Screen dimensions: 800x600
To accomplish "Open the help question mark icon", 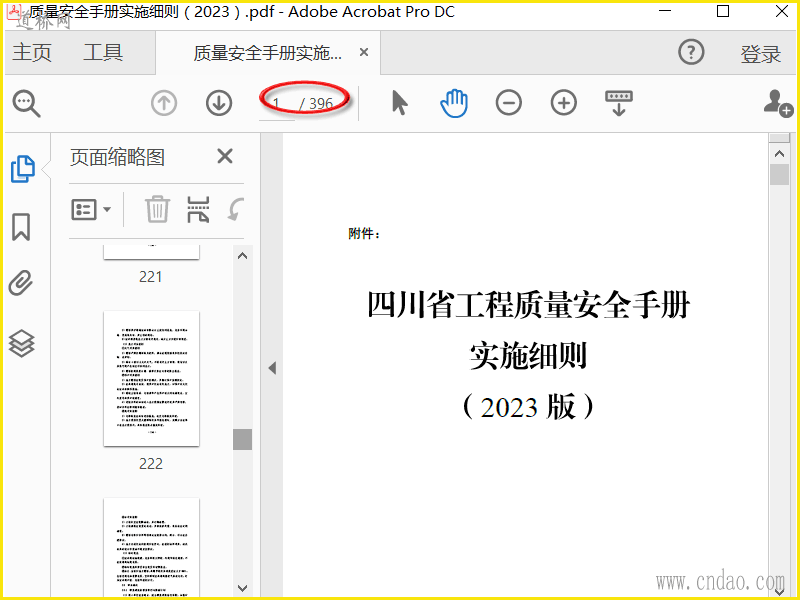I will coord(691,52).
